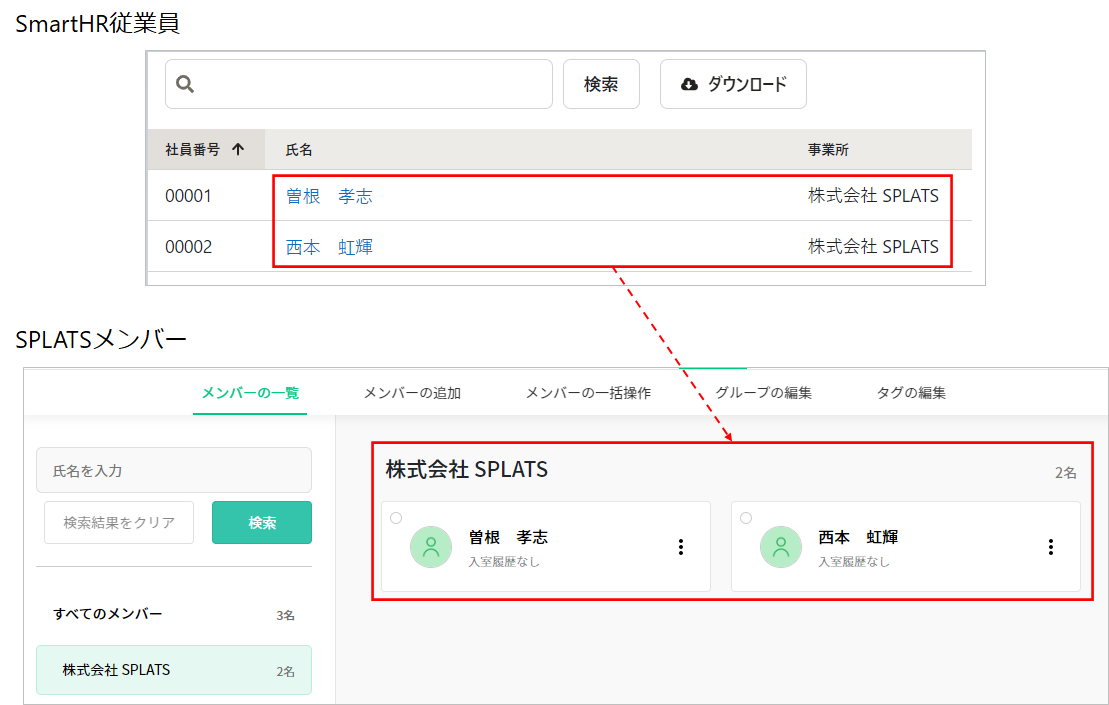Click 西本 虹輝's green avatar icon

(781, 547)
